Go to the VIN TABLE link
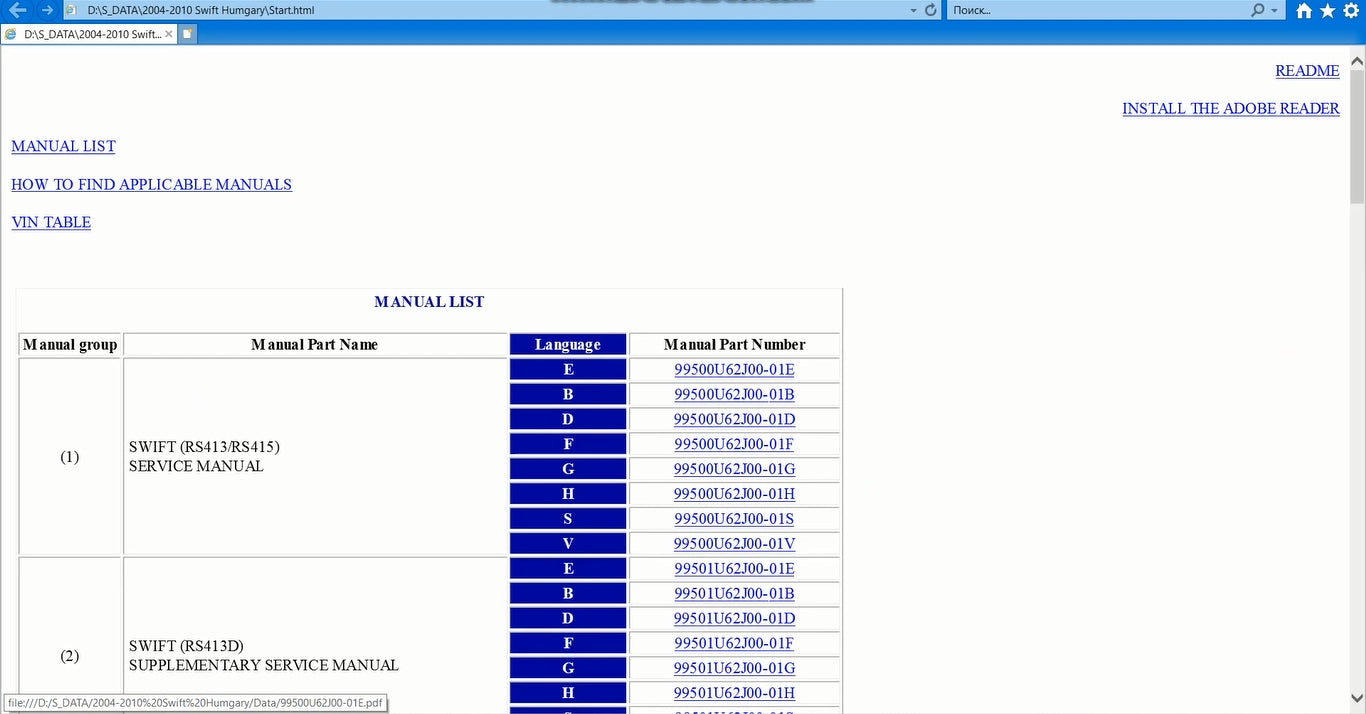1366x714 pixels. point(51,223)
